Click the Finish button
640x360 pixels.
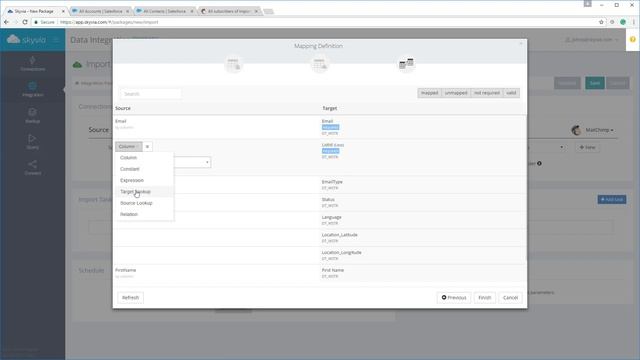(484, 298)
